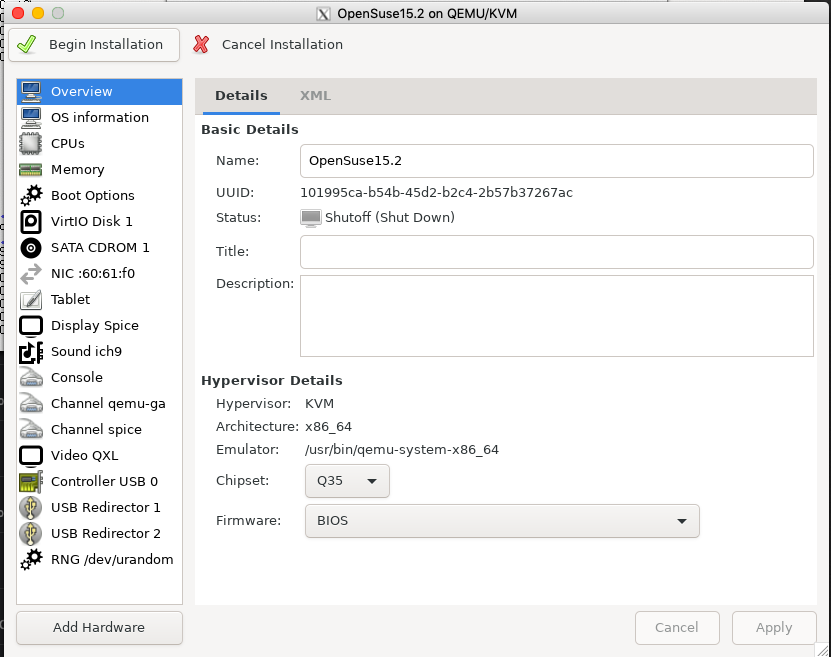Select the OS information computer icon
The image size is (831, 657).
coord(31,118)
